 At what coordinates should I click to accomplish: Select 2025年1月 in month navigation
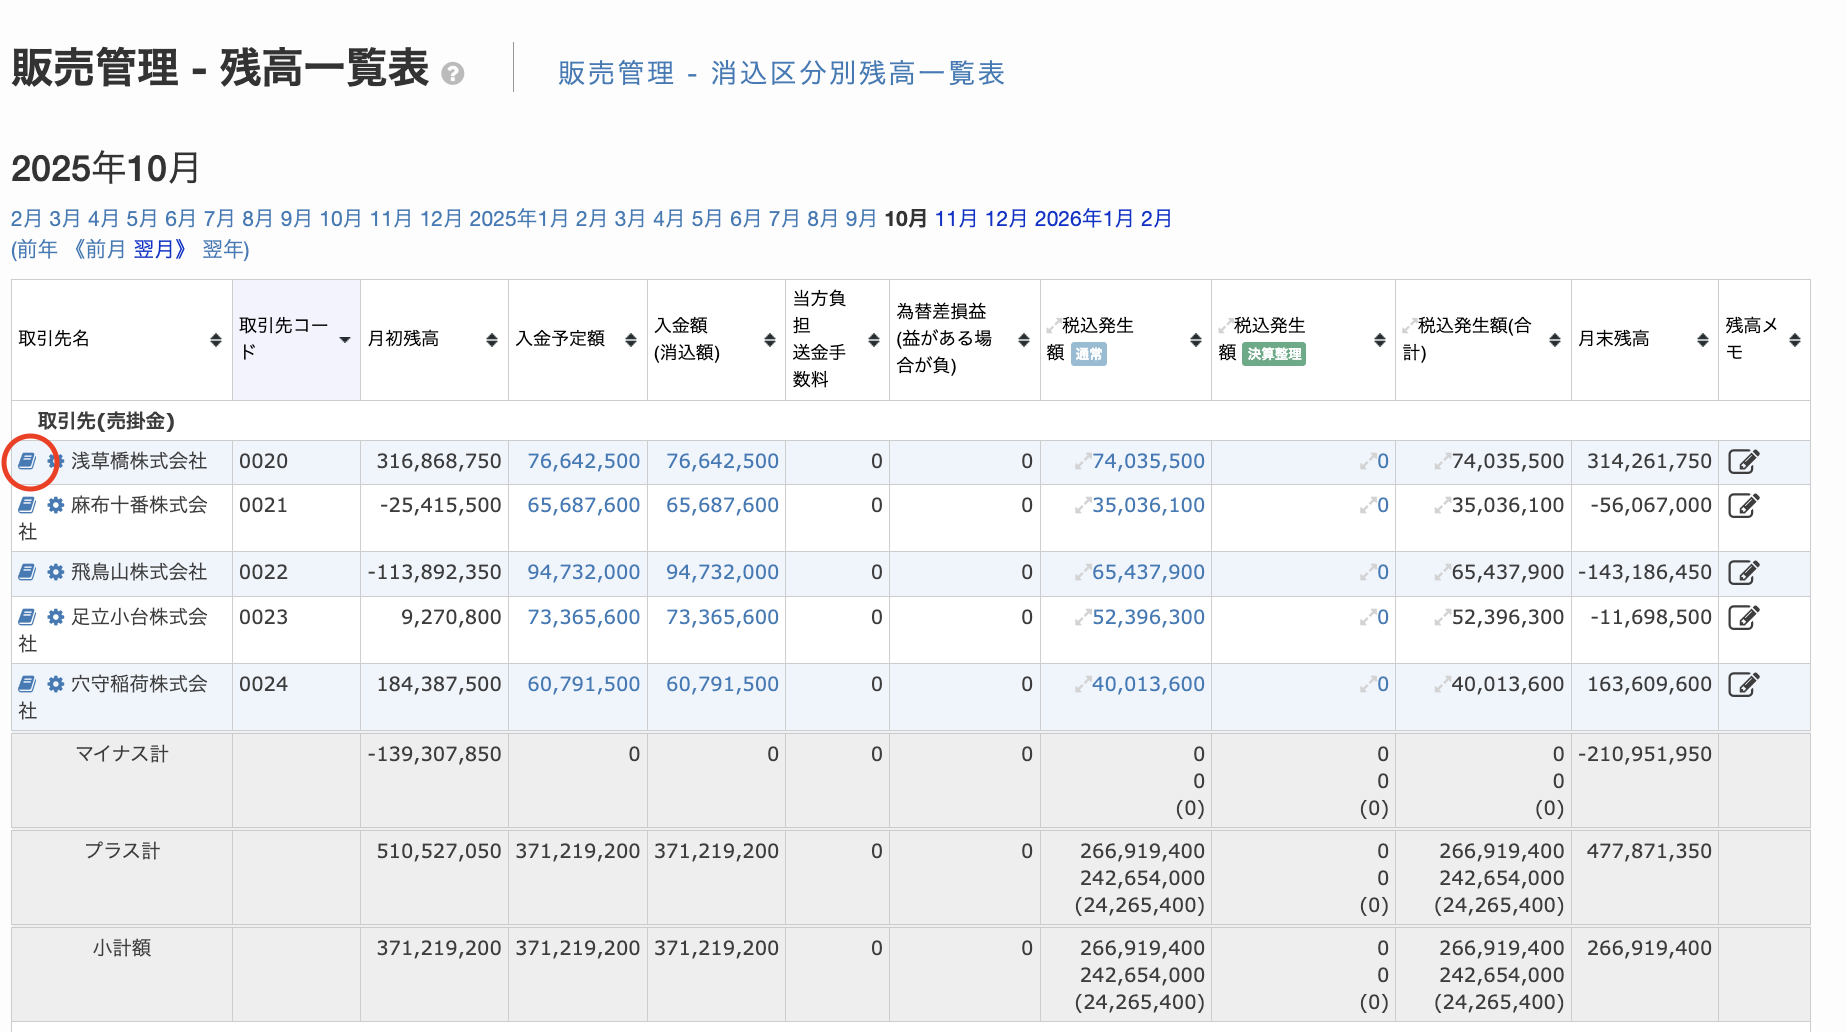(519, 218)
